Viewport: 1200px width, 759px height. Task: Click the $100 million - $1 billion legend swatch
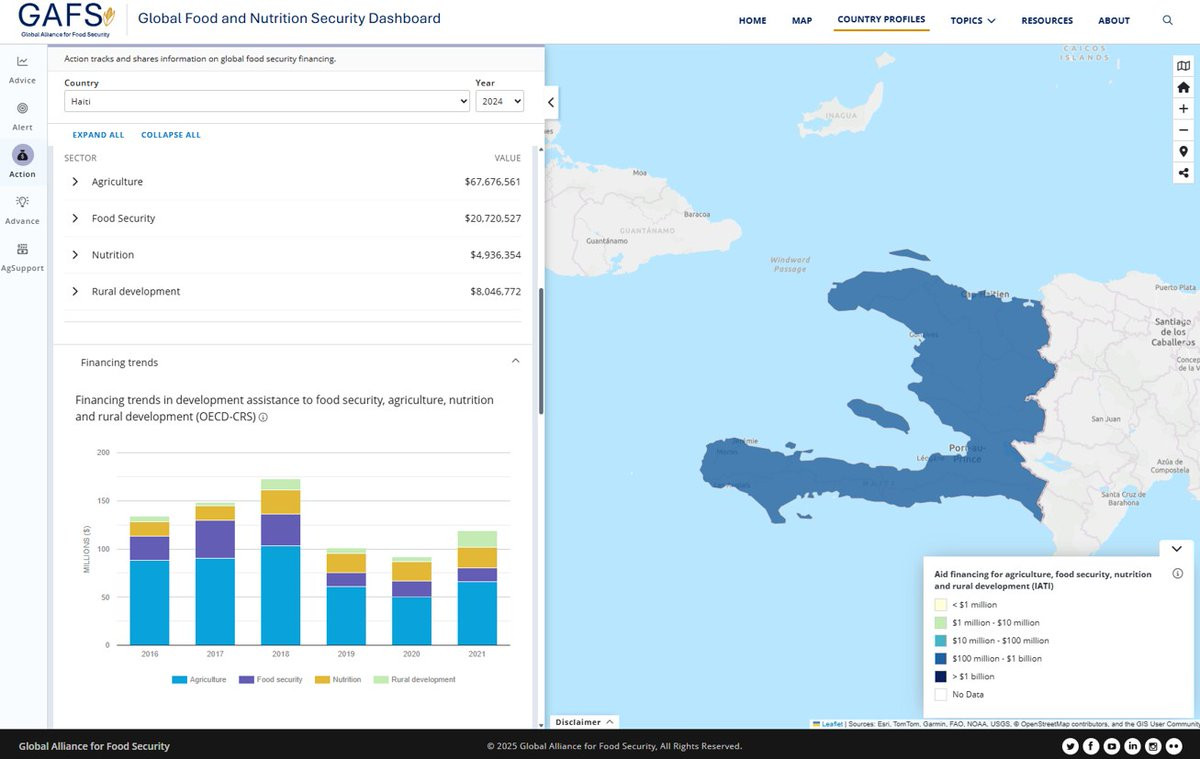click(x=940, y=659)
